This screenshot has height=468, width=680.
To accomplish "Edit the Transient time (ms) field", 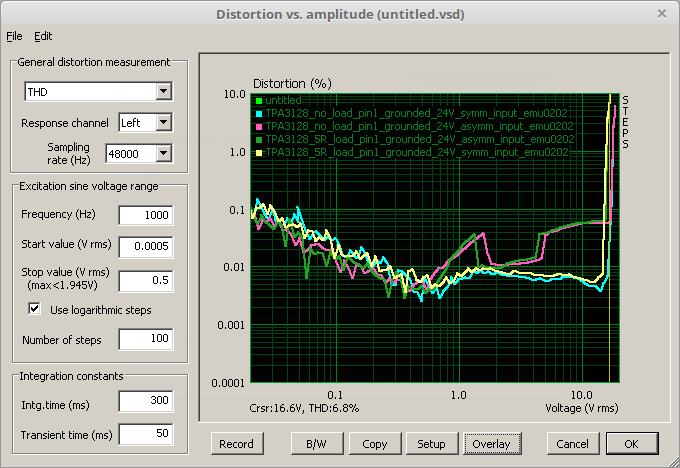I will pos(145,434).
